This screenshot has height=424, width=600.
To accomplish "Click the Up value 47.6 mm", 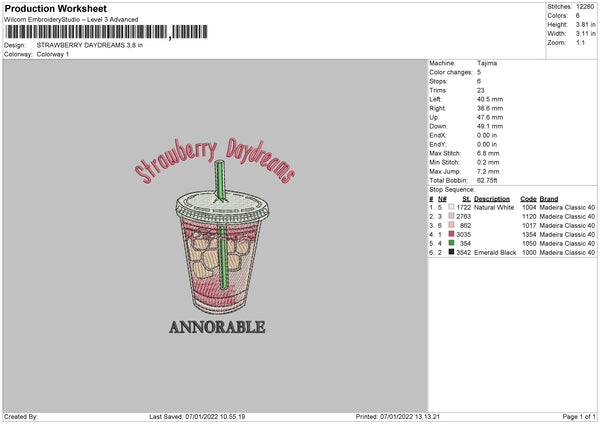I will (490, 117).
